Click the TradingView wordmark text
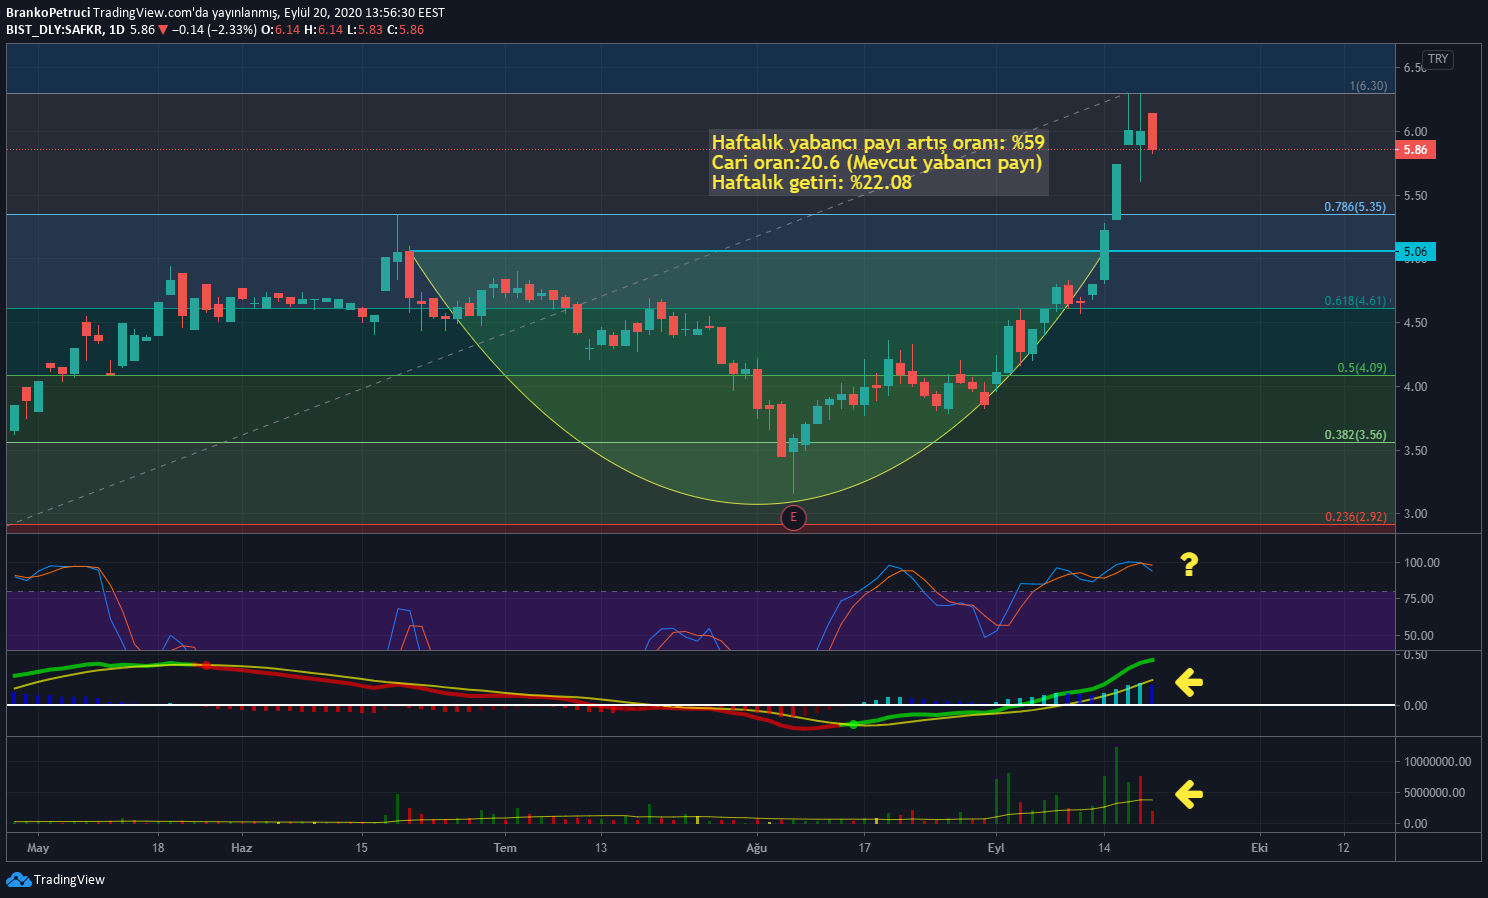 69,880
